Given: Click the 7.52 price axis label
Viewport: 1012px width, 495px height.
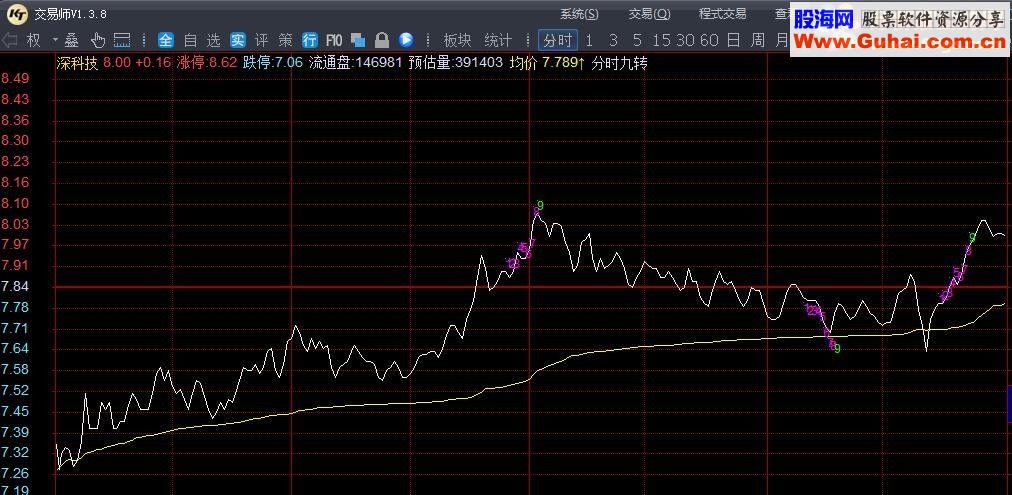Looking at the screenshot, I should click(x=14, y=390).
